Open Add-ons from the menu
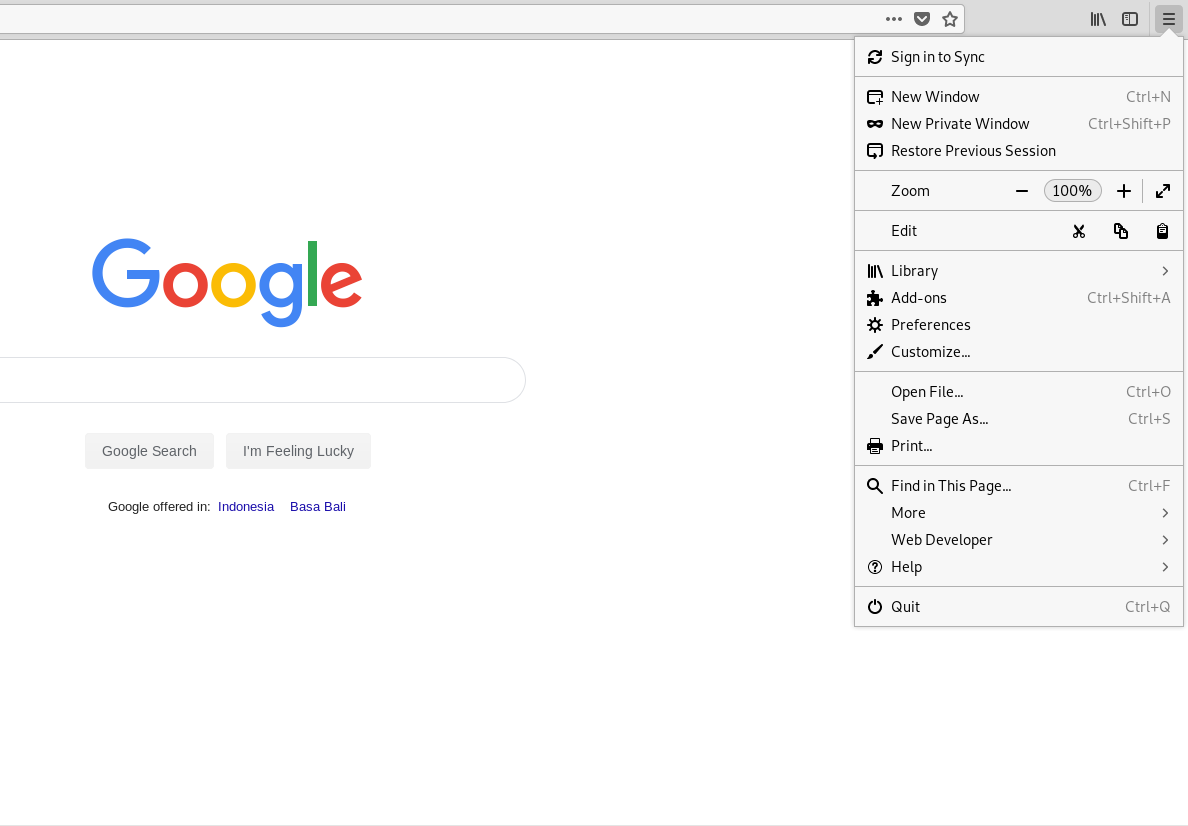1188x826 pixels. [1019, 298]
